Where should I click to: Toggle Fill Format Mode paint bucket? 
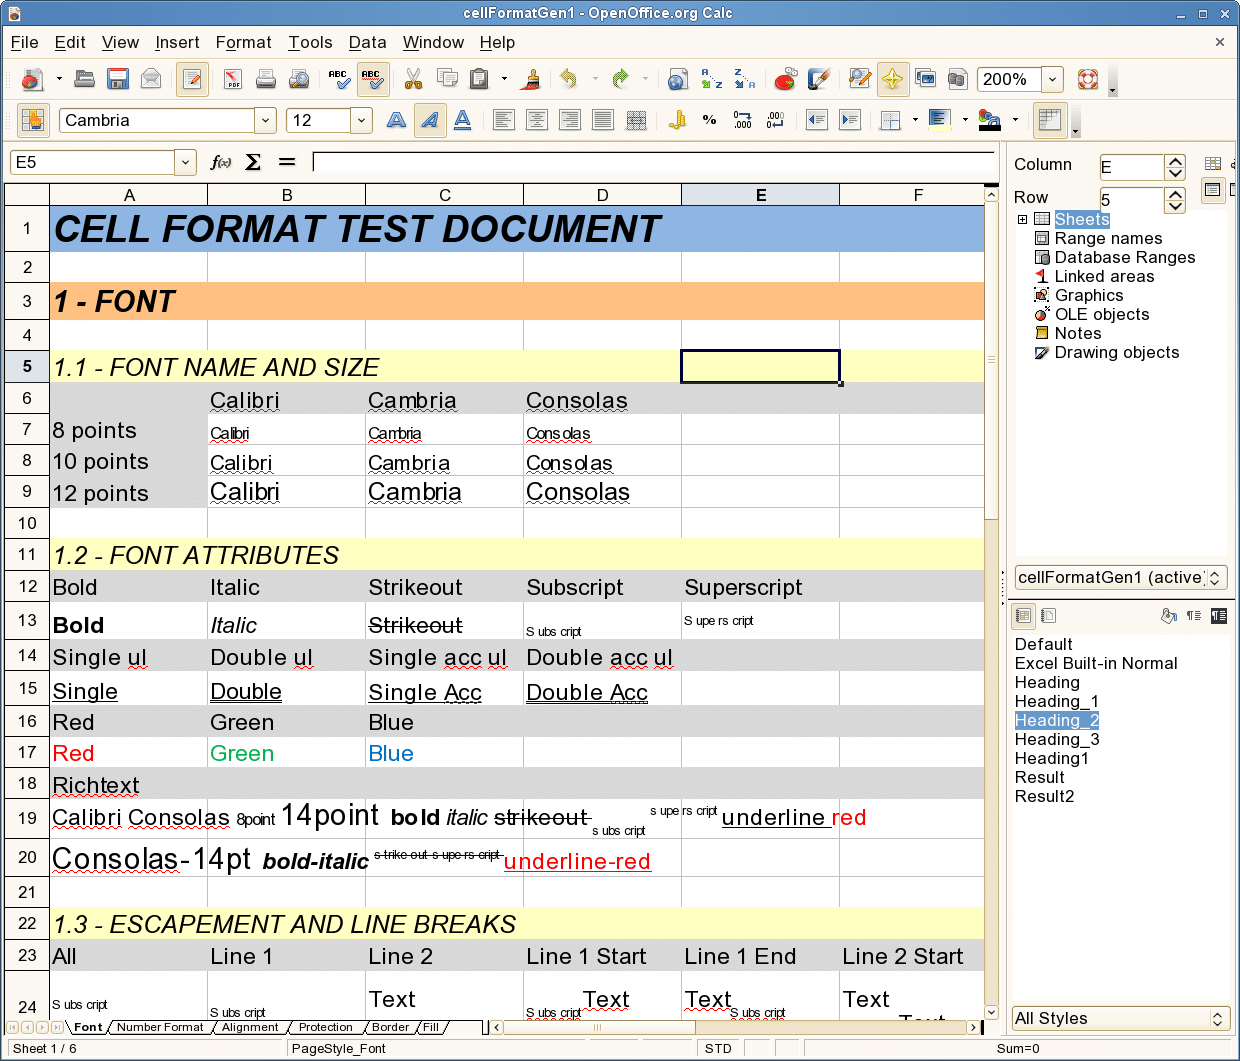1169,616
